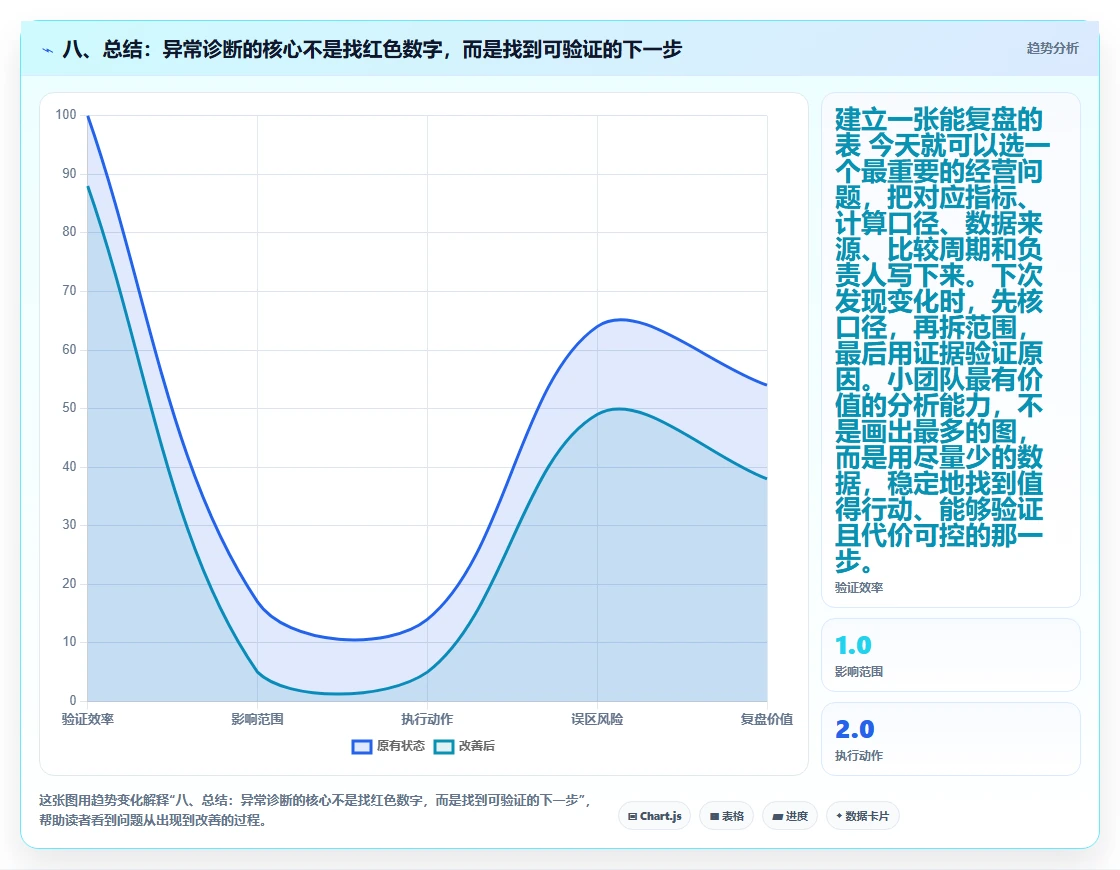Viewport: 1120px width, 870px height.
Task: Click the 90 y-axis value
Action: click(x=69, y=173)
